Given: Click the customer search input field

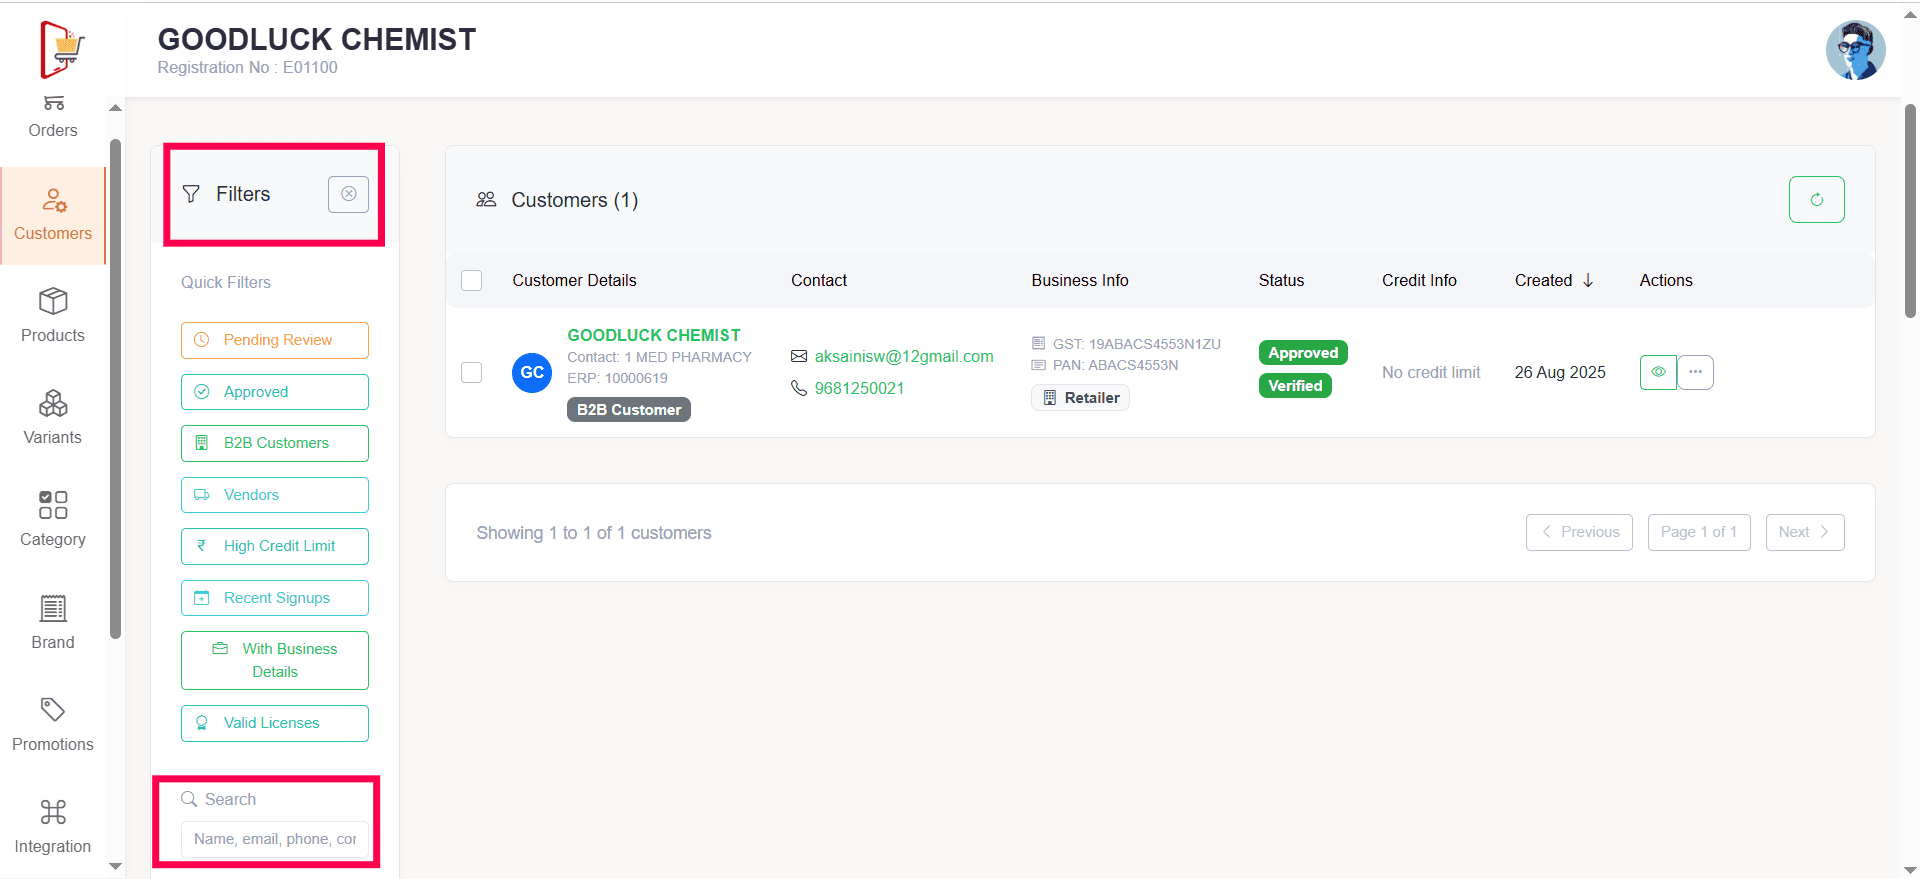Looking at the screenshot, I should 275,839.
